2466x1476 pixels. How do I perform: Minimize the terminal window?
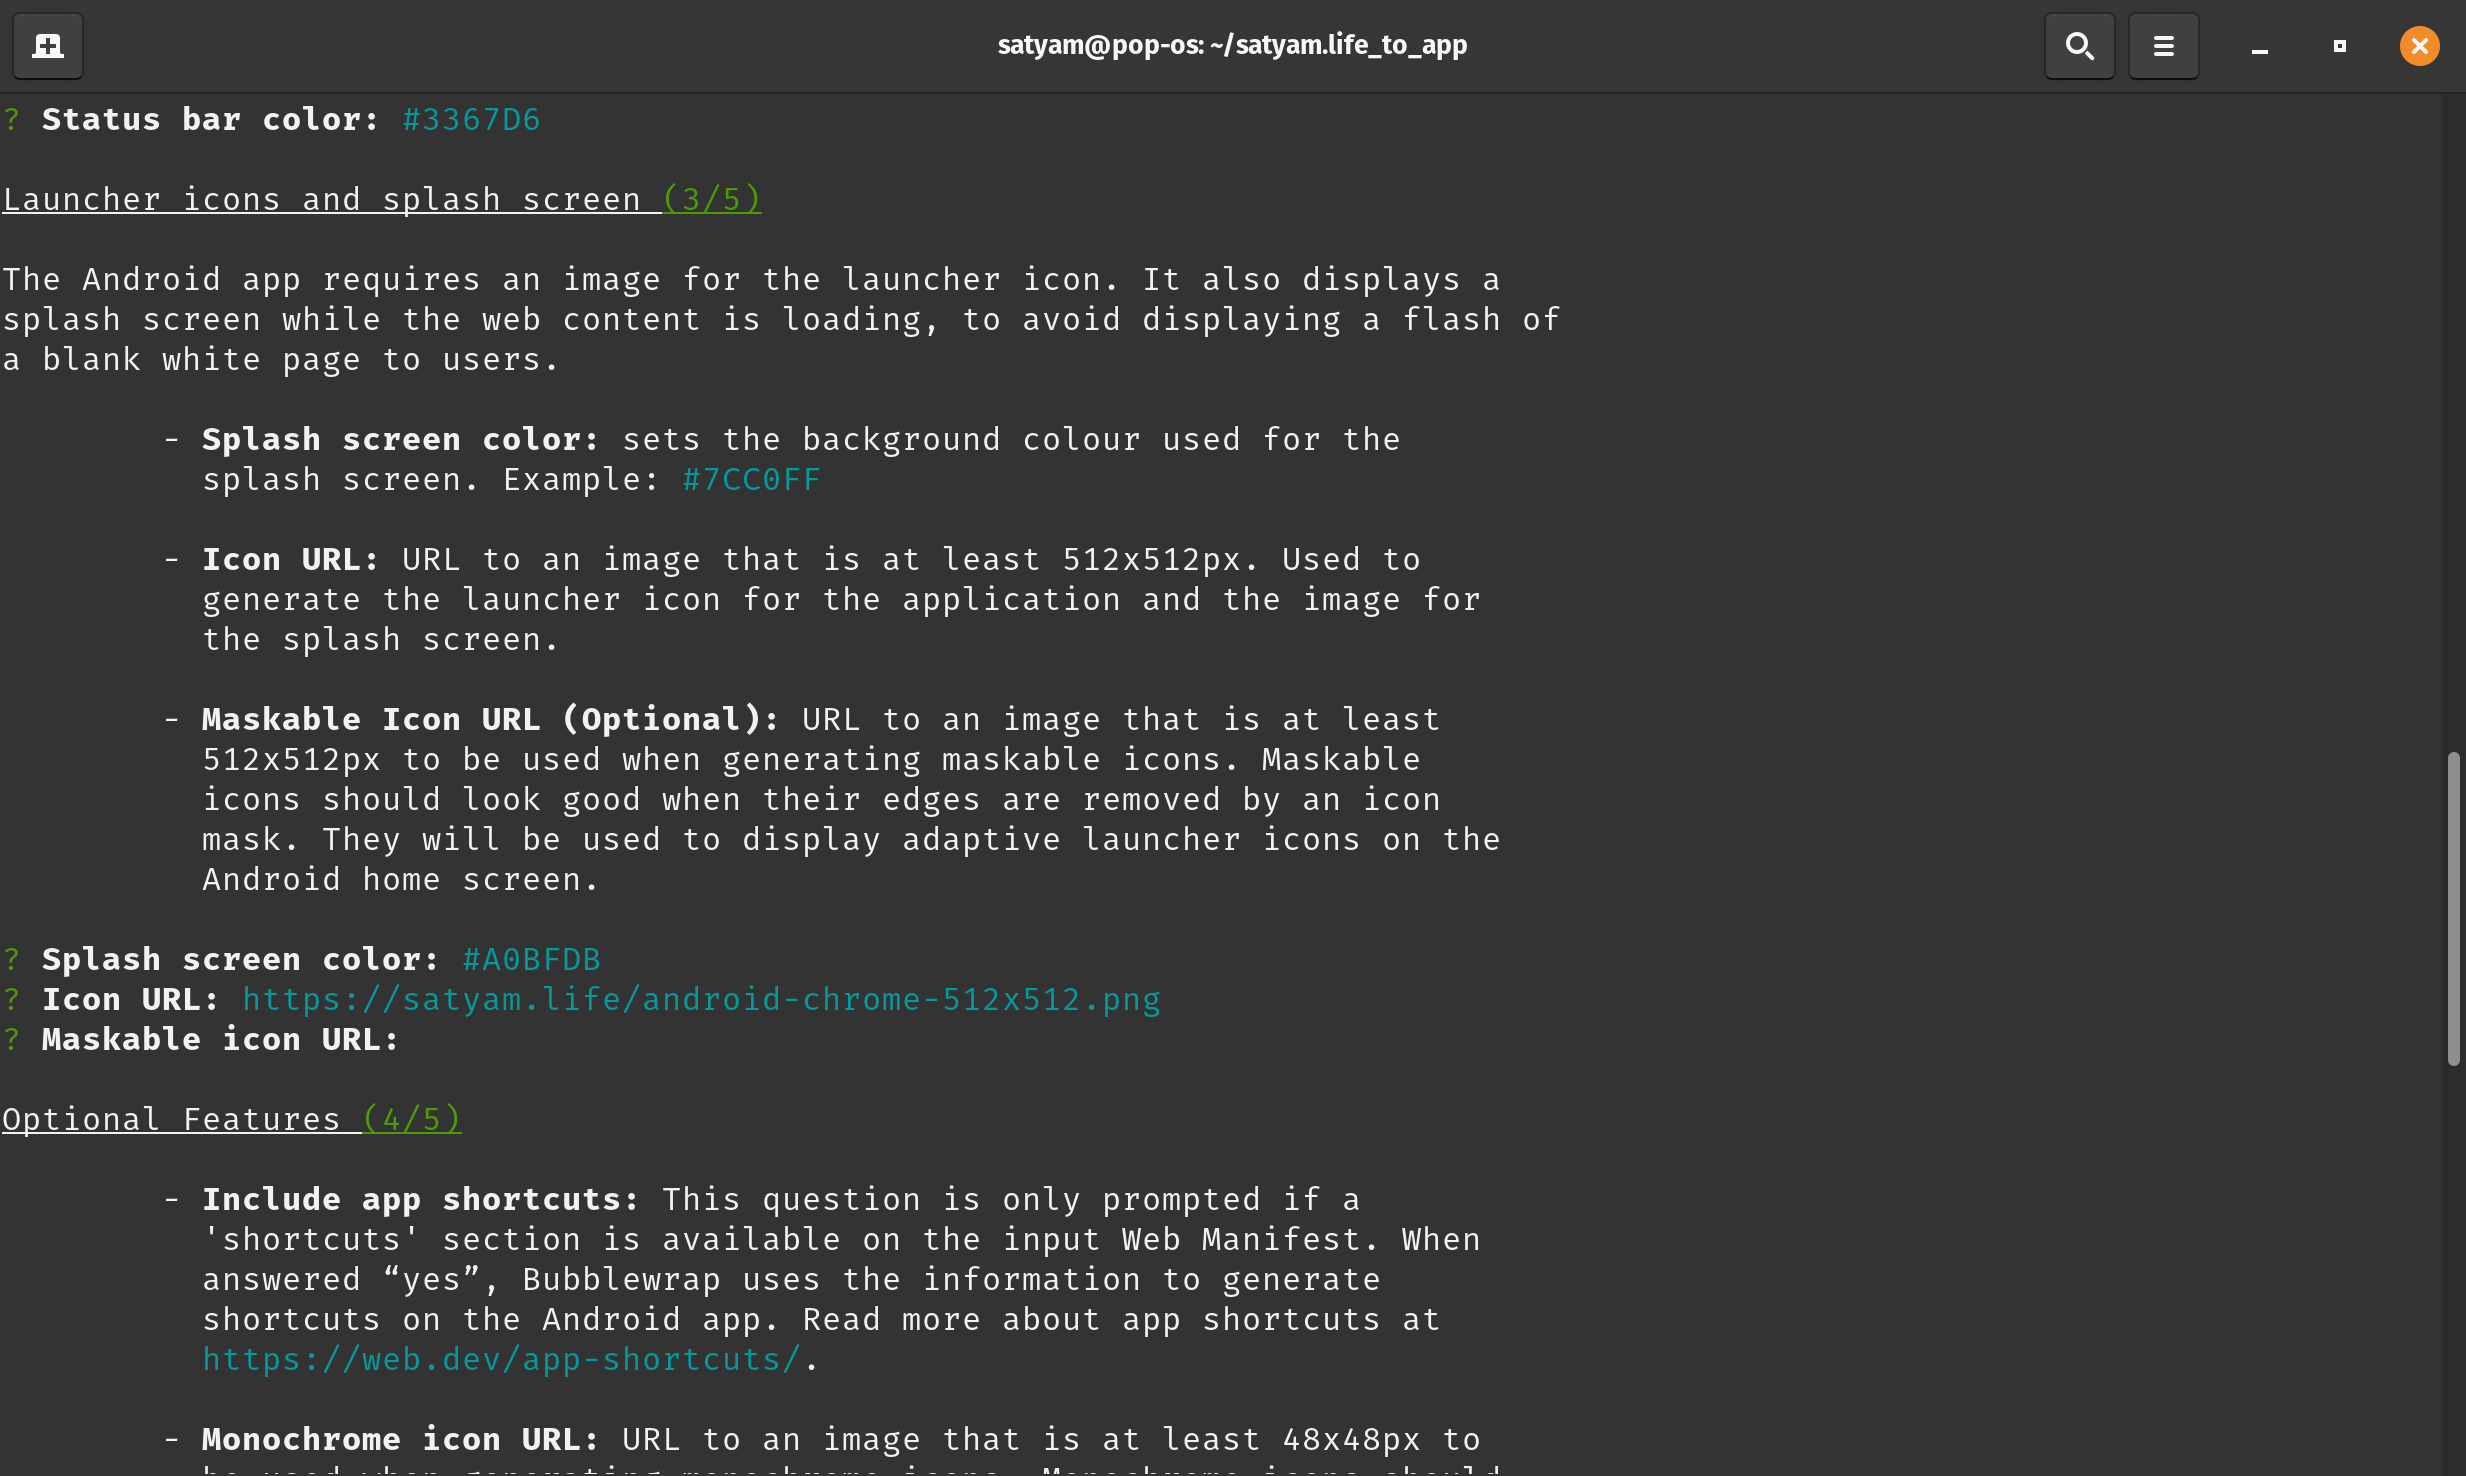[2259, 46]
